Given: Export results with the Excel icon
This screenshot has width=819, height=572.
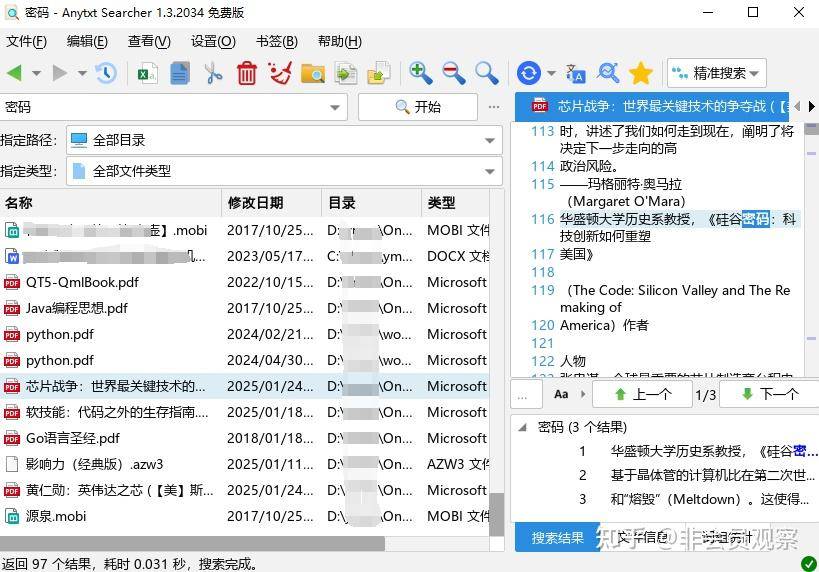Looking at the screenshot, I should [147, 74].
